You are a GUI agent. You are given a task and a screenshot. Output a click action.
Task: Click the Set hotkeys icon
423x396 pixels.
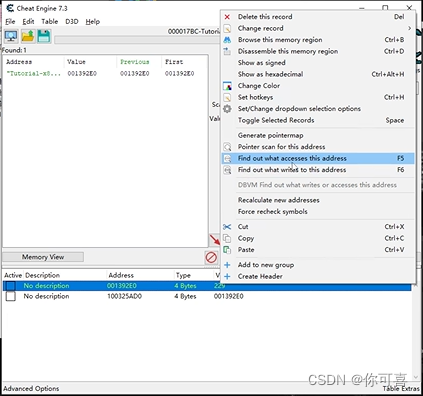(227, 97)
